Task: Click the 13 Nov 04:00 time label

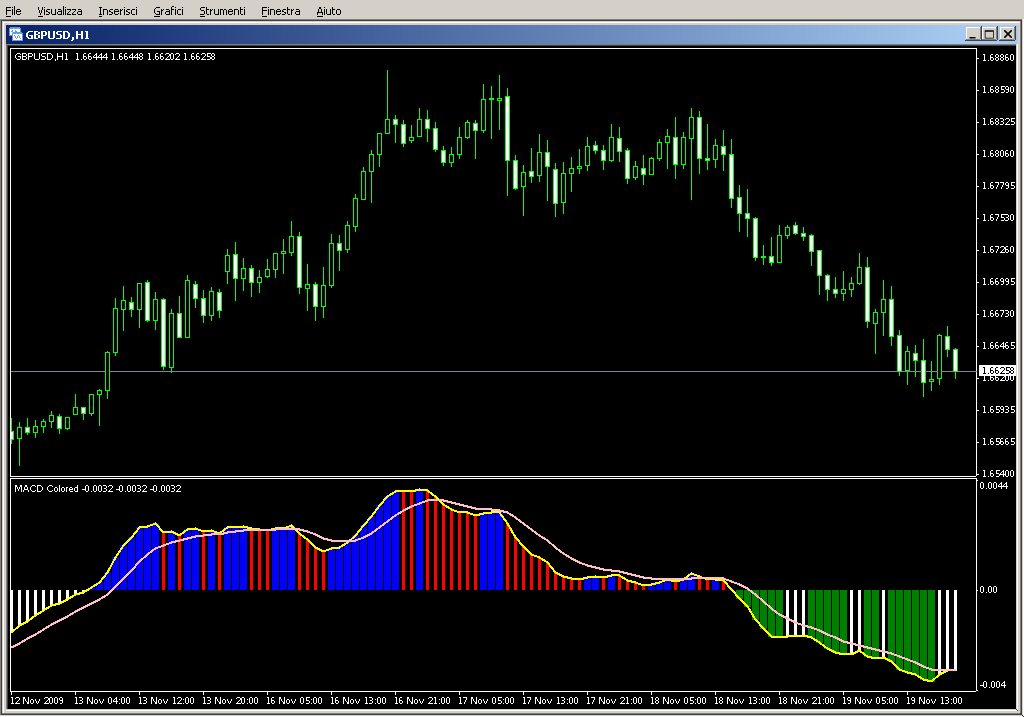Action: pos(102,701)
